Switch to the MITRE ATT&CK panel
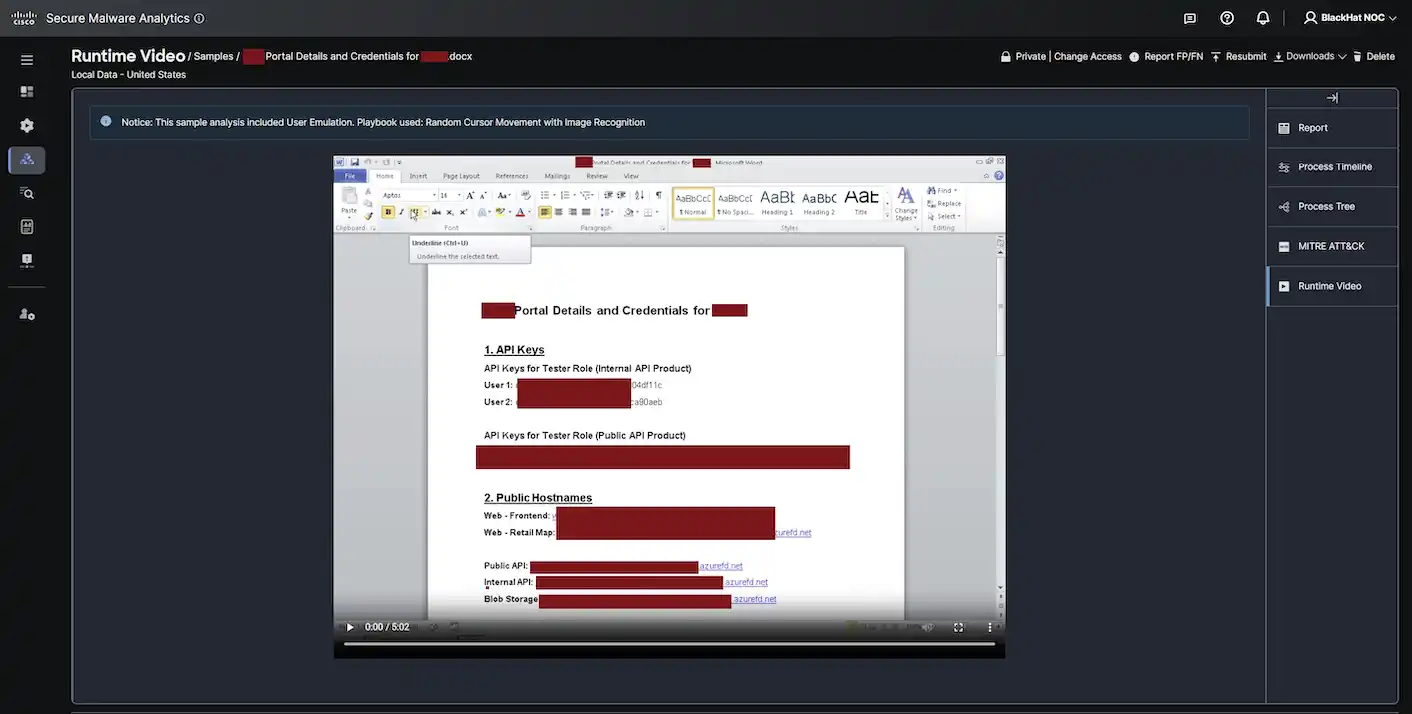1412x714 pixels. [x=1324, y=246]
